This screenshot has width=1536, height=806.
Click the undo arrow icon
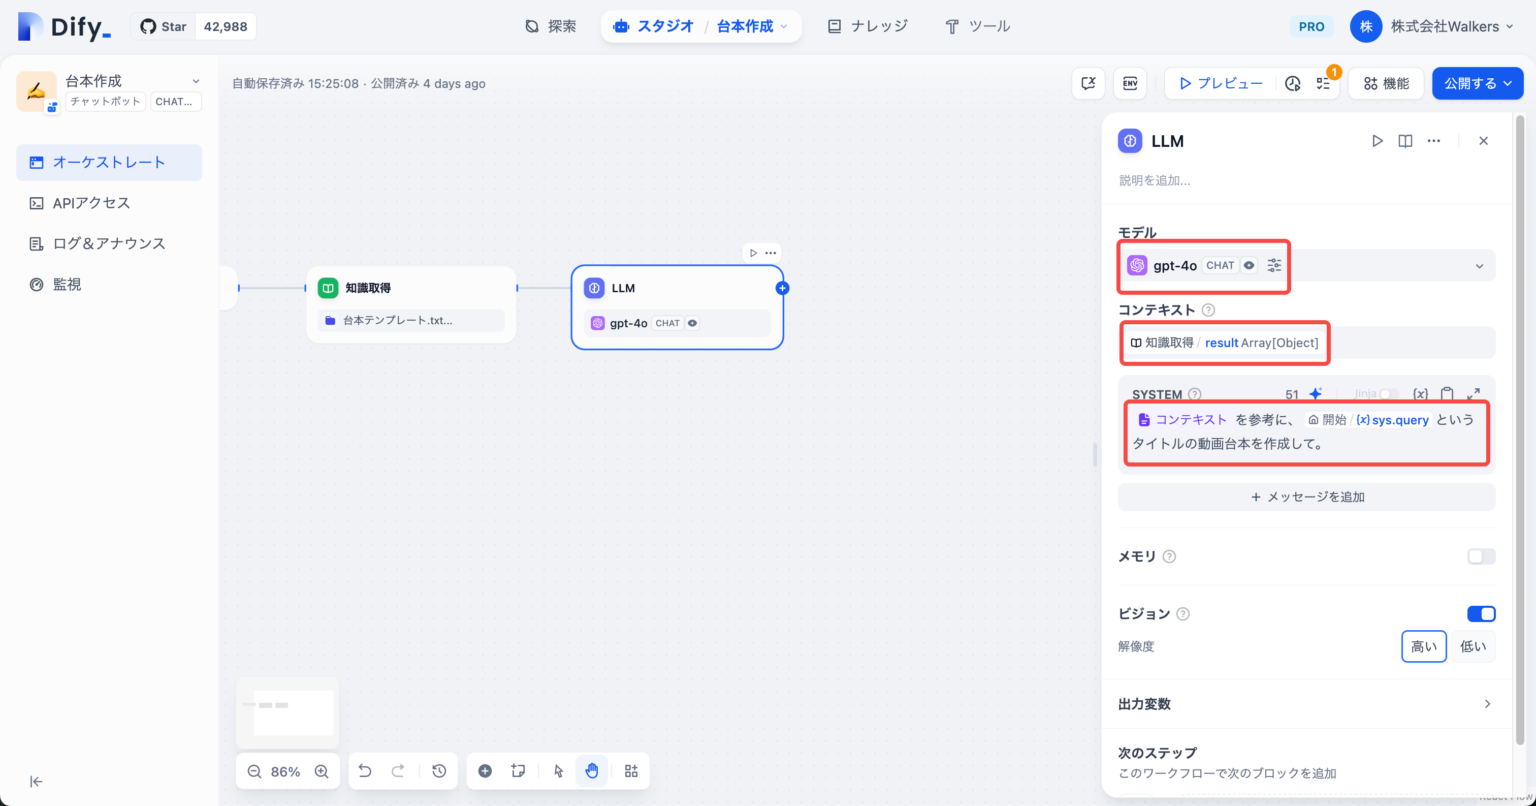pos(365,770)
